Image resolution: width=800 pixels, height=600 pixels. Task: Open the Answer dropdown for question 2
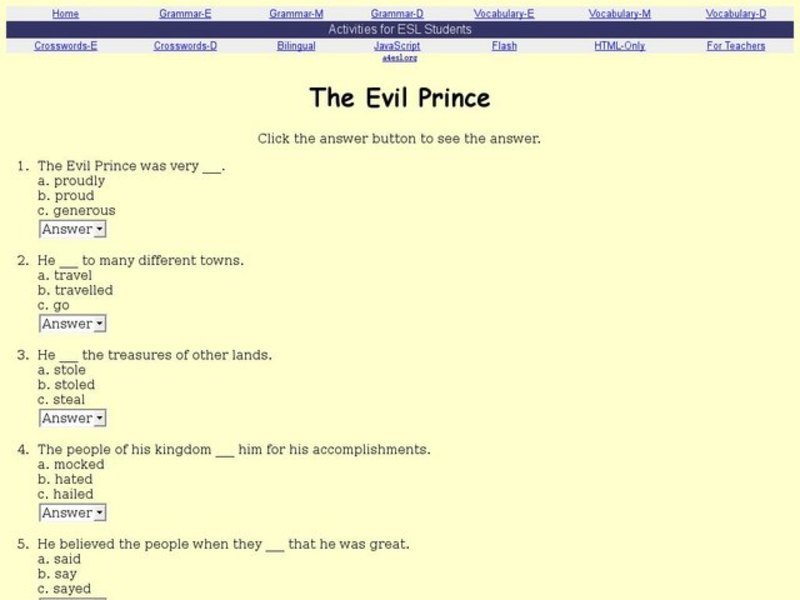click(x=70, y=323)
